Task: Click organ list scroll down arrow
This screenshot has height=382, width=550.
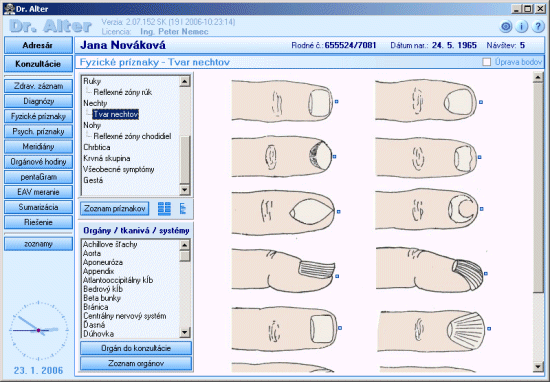Action: tap(185, 332)
